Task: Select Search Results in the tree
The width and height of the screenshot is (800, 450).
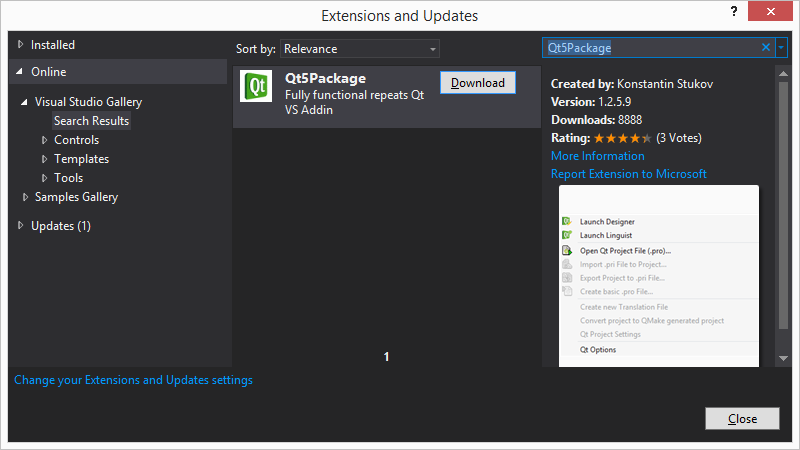Action: coord(91,121)
